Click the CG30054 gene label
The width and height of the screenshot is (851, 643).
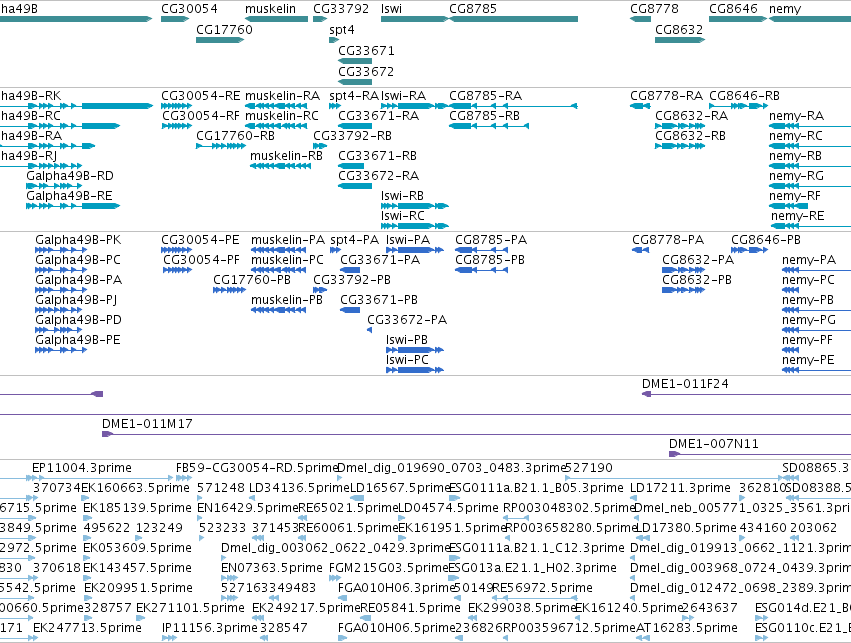189,9
